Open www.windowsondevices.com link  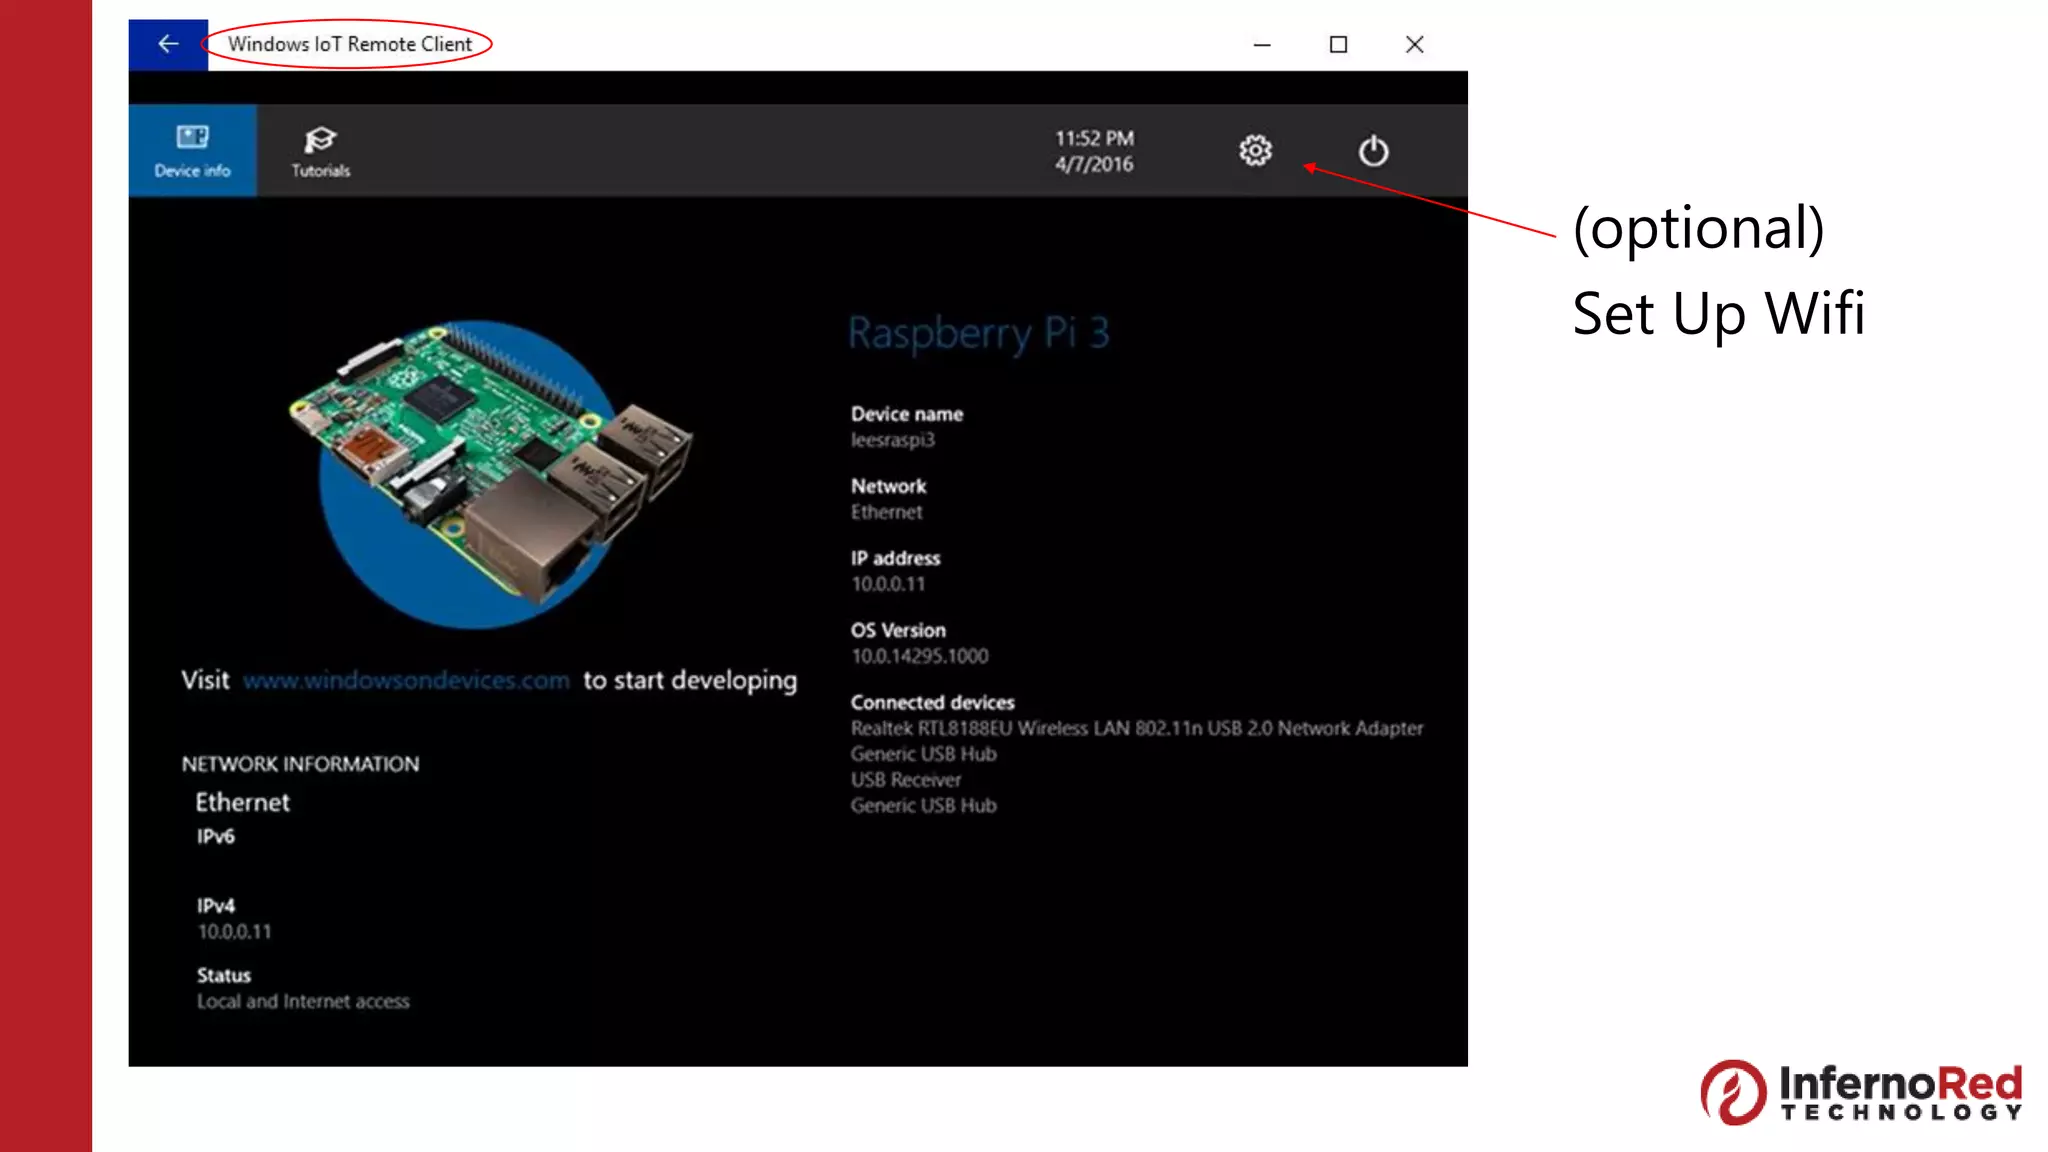[406, 681]
